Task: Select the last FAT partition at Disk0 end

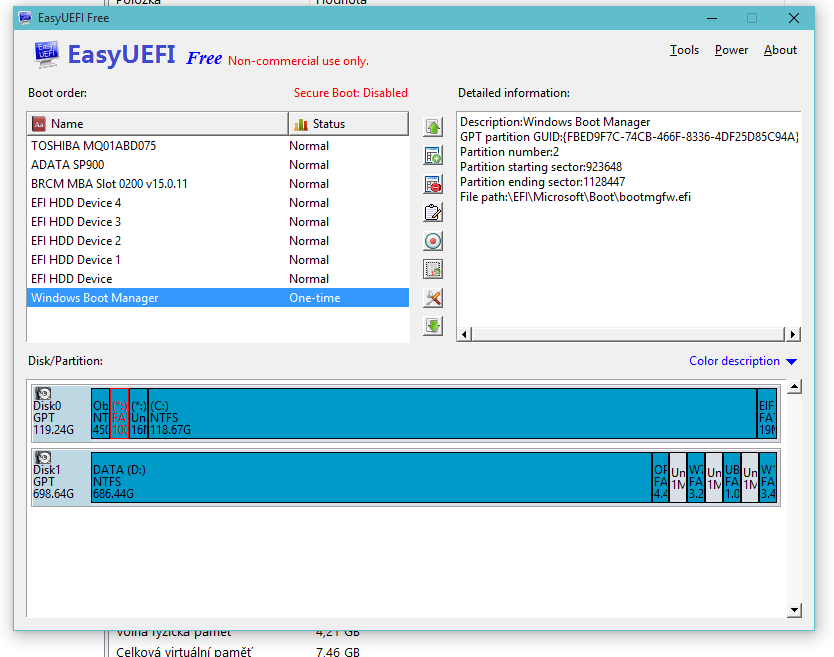Action: coord(767,413)
